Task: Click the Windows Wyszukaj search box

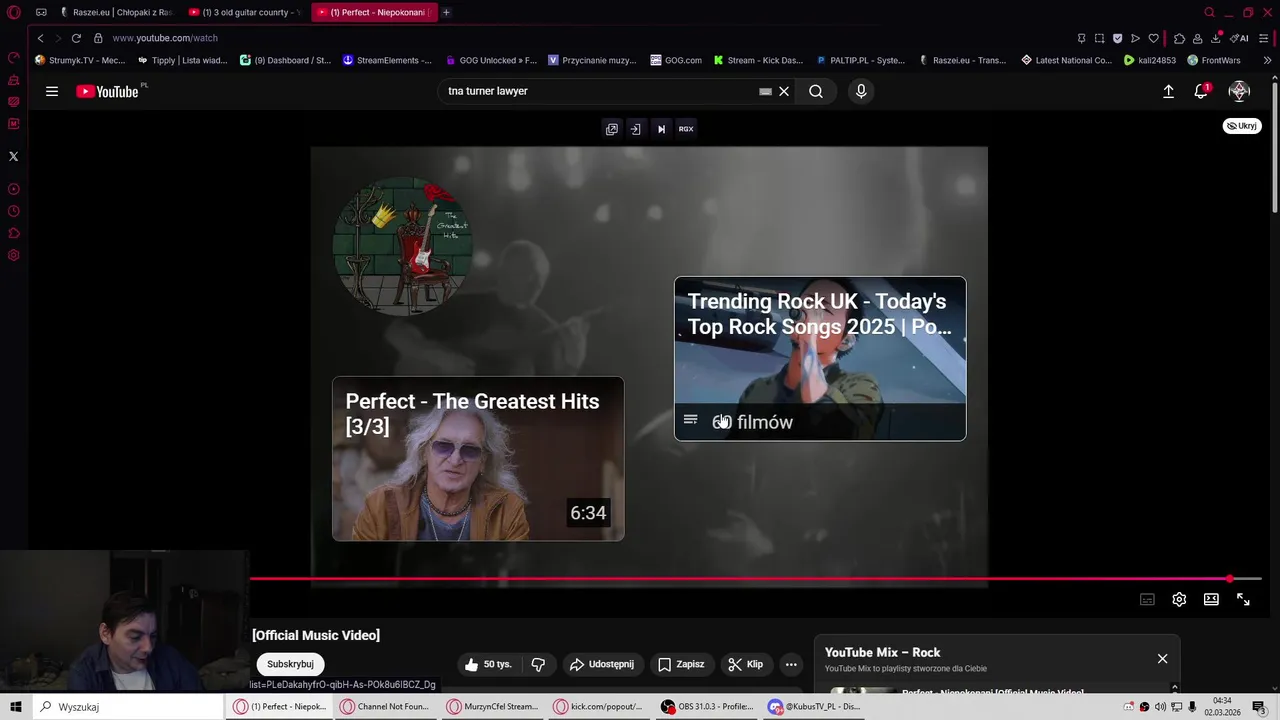Action: 128,707
